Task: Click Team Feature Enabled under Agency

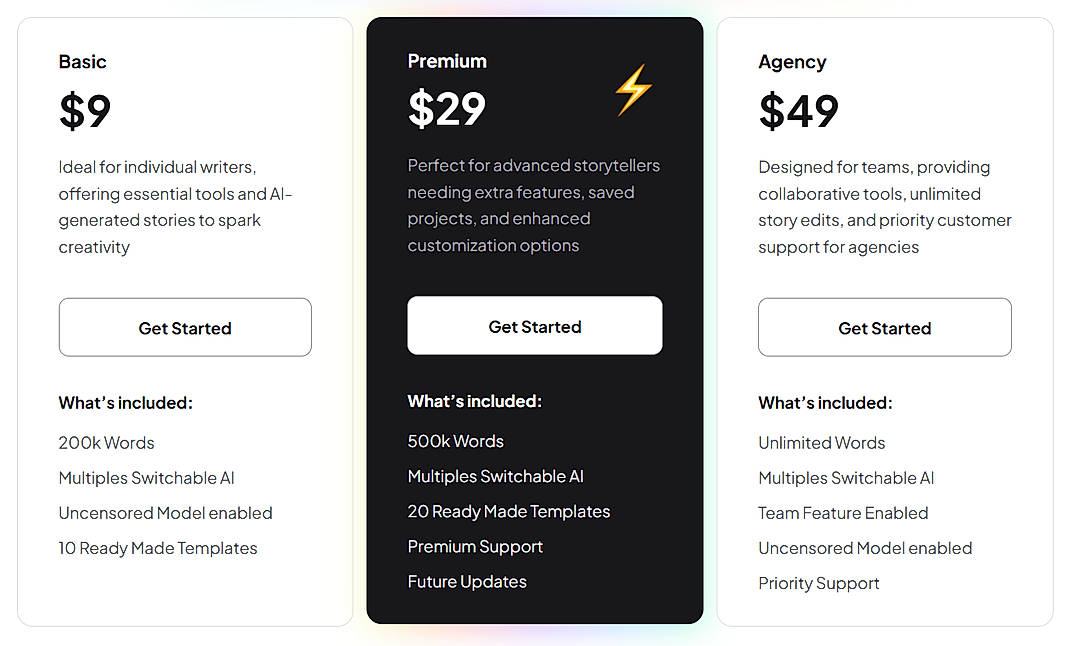Action: pyautogui.click(x=843, y=513)
